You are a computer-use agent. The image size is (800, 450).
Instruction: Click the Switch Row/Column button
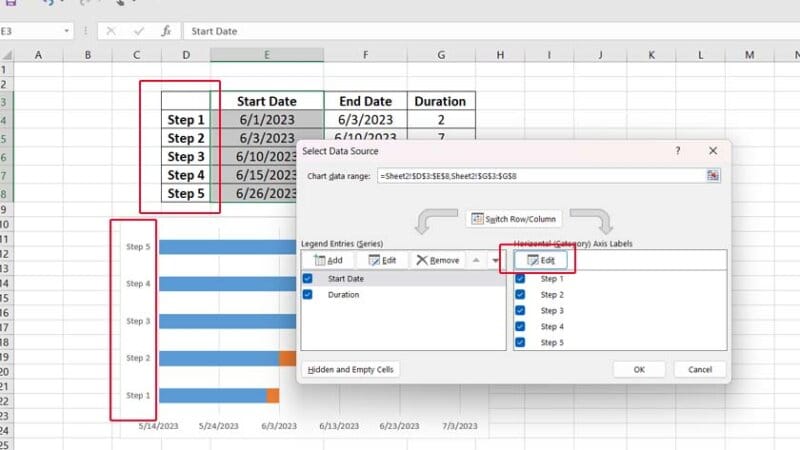point(513,219)
